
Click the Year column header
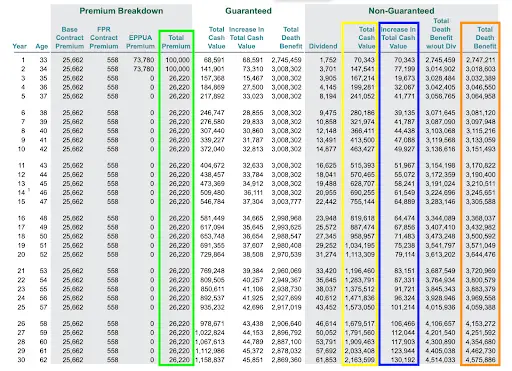[x=20, y=46]
